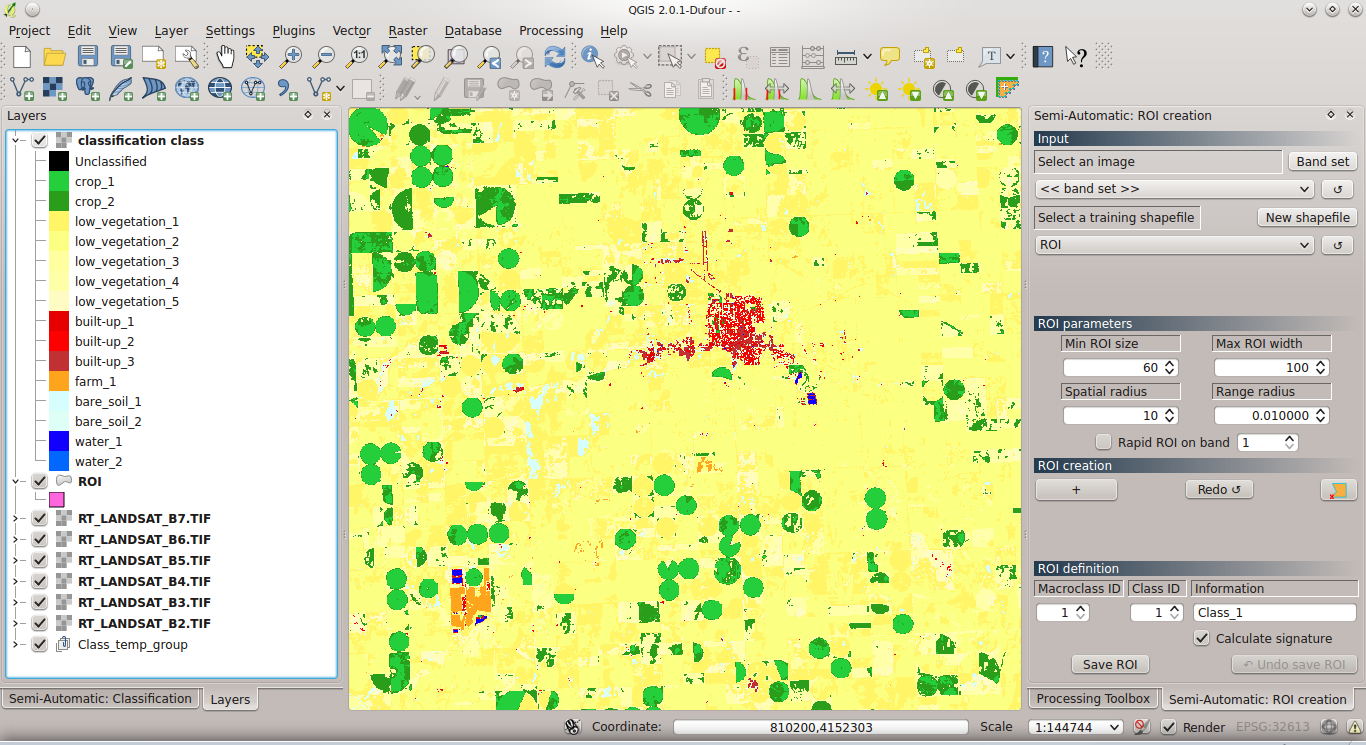The image size is (1366, 745).
Task: Click the crop_1 green color swatch
Action: 58,181
